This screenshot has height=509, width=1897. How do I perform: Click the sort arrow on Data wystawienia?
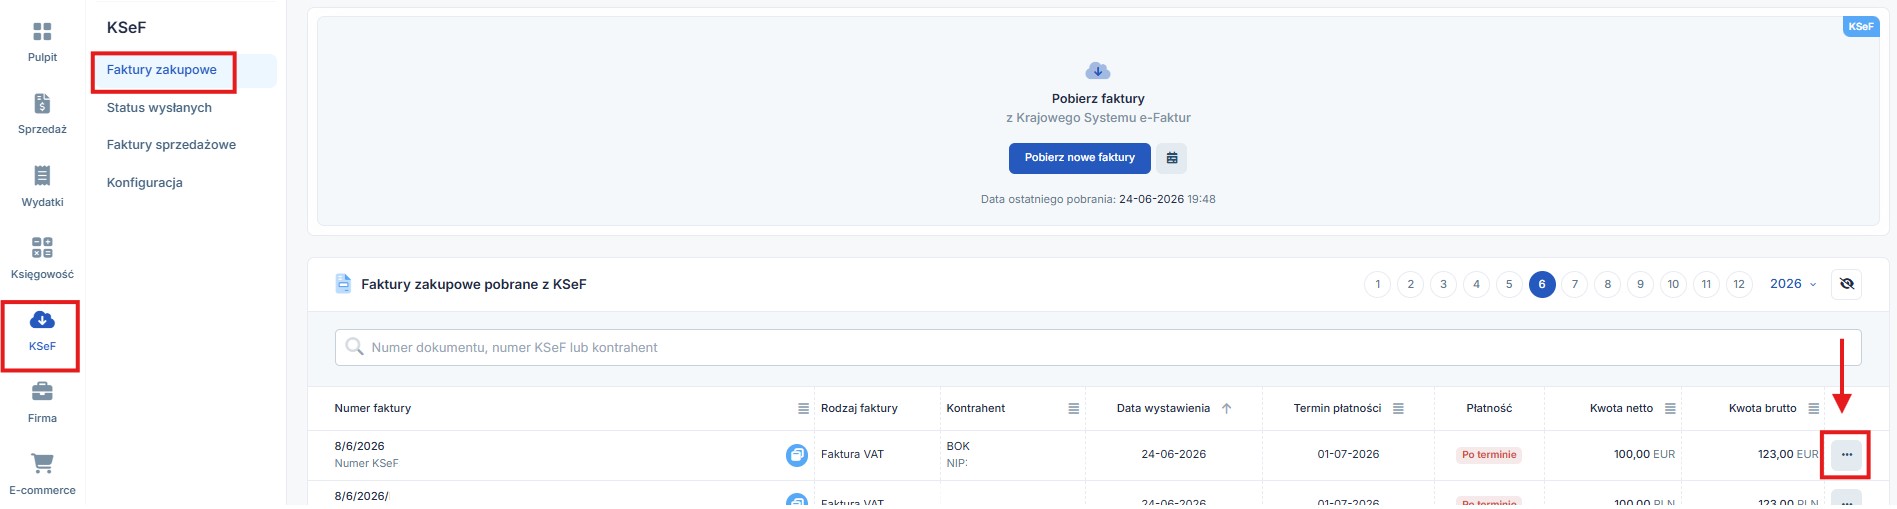pos(1226,409)
